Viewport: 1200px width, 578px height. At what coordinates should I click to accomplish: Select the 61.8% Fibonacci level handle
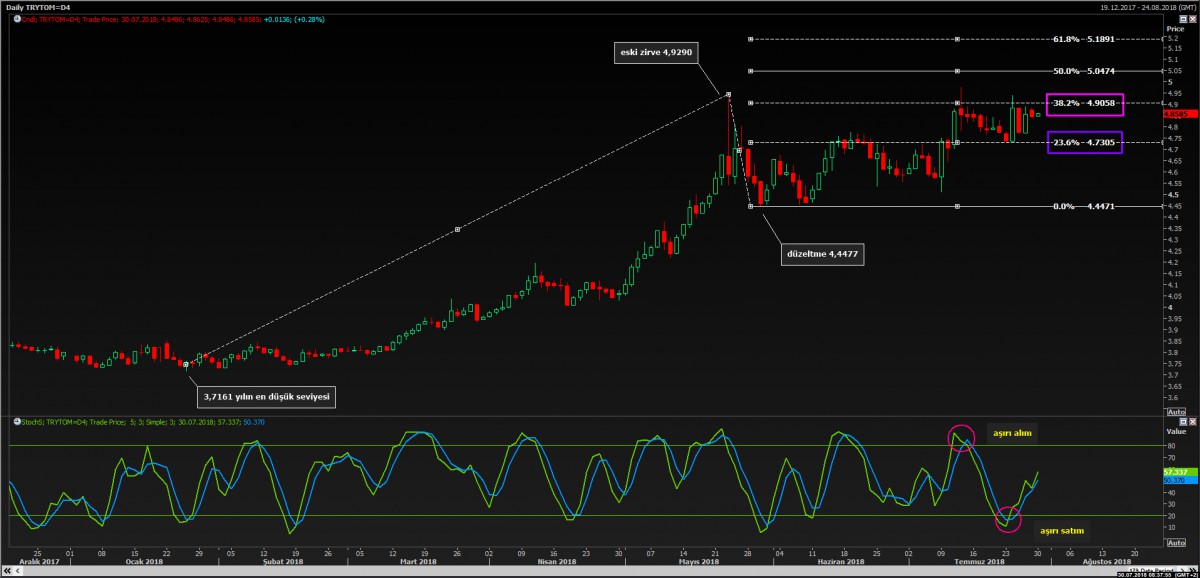point(958,40)
